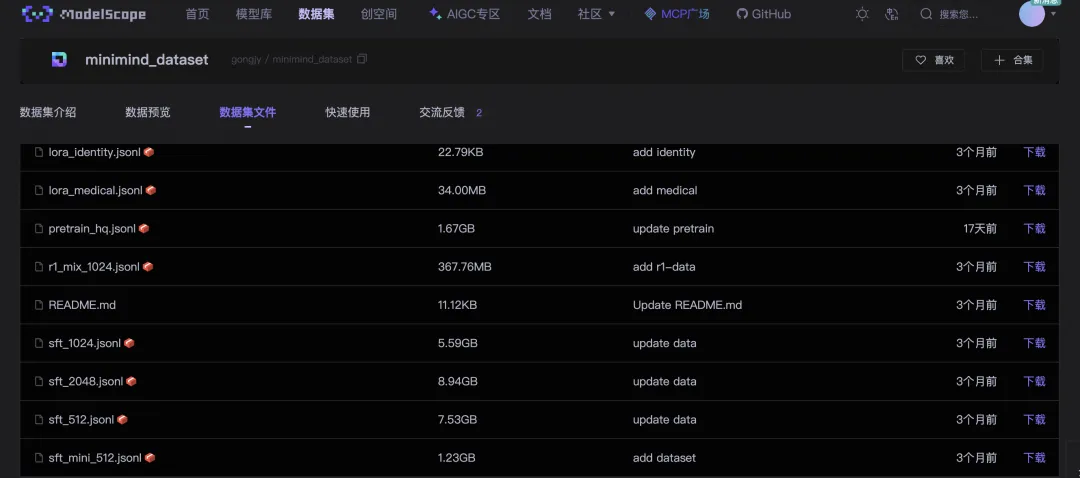
Task: Click the 'update pretrain' commit message
Action: (x=673, y=229)
